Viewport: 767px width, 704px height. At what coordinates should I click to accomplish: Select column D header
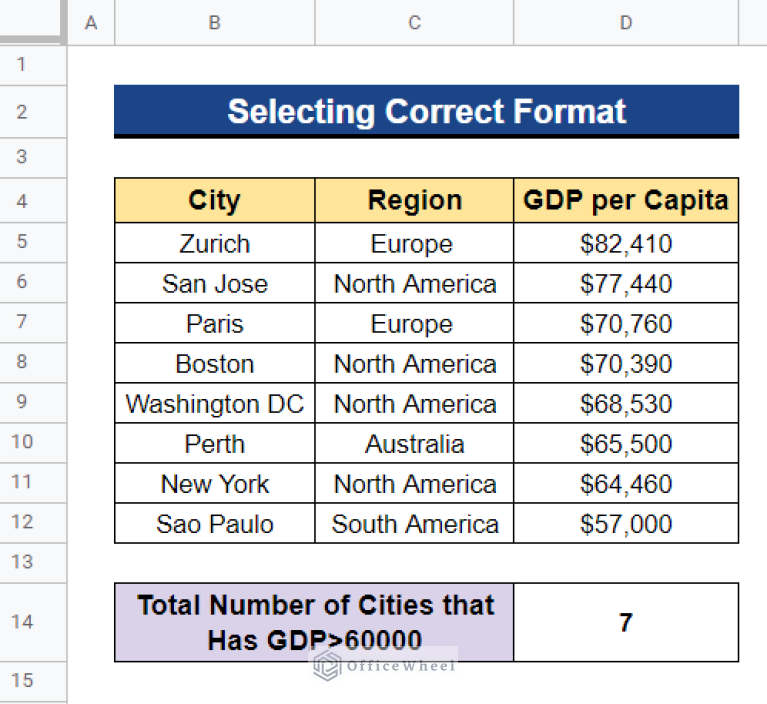coord(626,23)
